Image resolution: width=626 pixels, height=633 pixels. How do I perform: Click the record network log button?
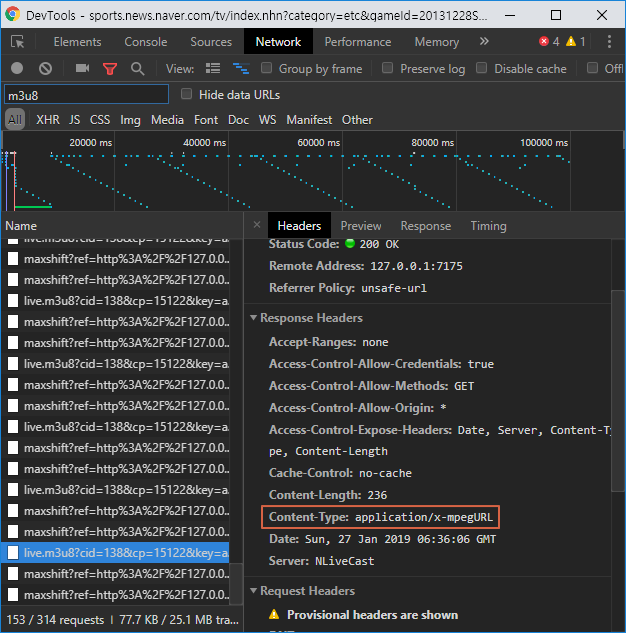(x=17, y=68)
